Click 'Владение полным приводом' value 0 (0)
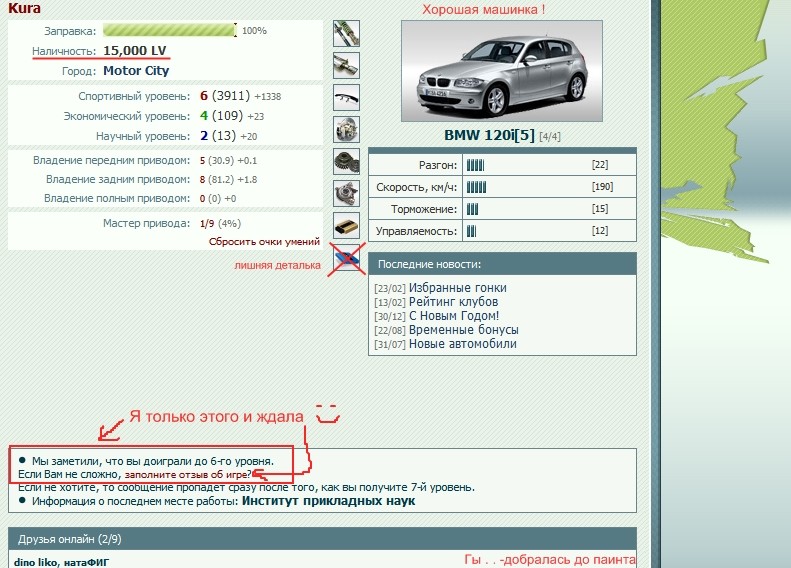 [x=210, y=199]
